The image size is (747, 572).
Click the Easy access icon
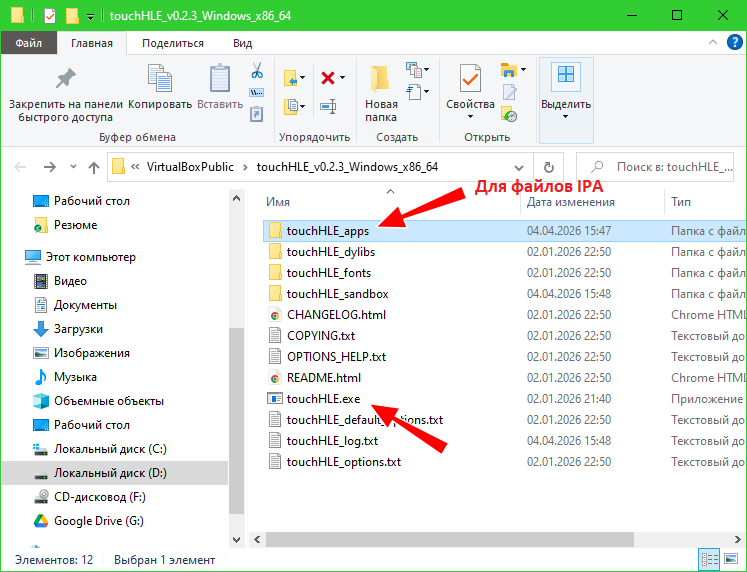pos(414,91)
